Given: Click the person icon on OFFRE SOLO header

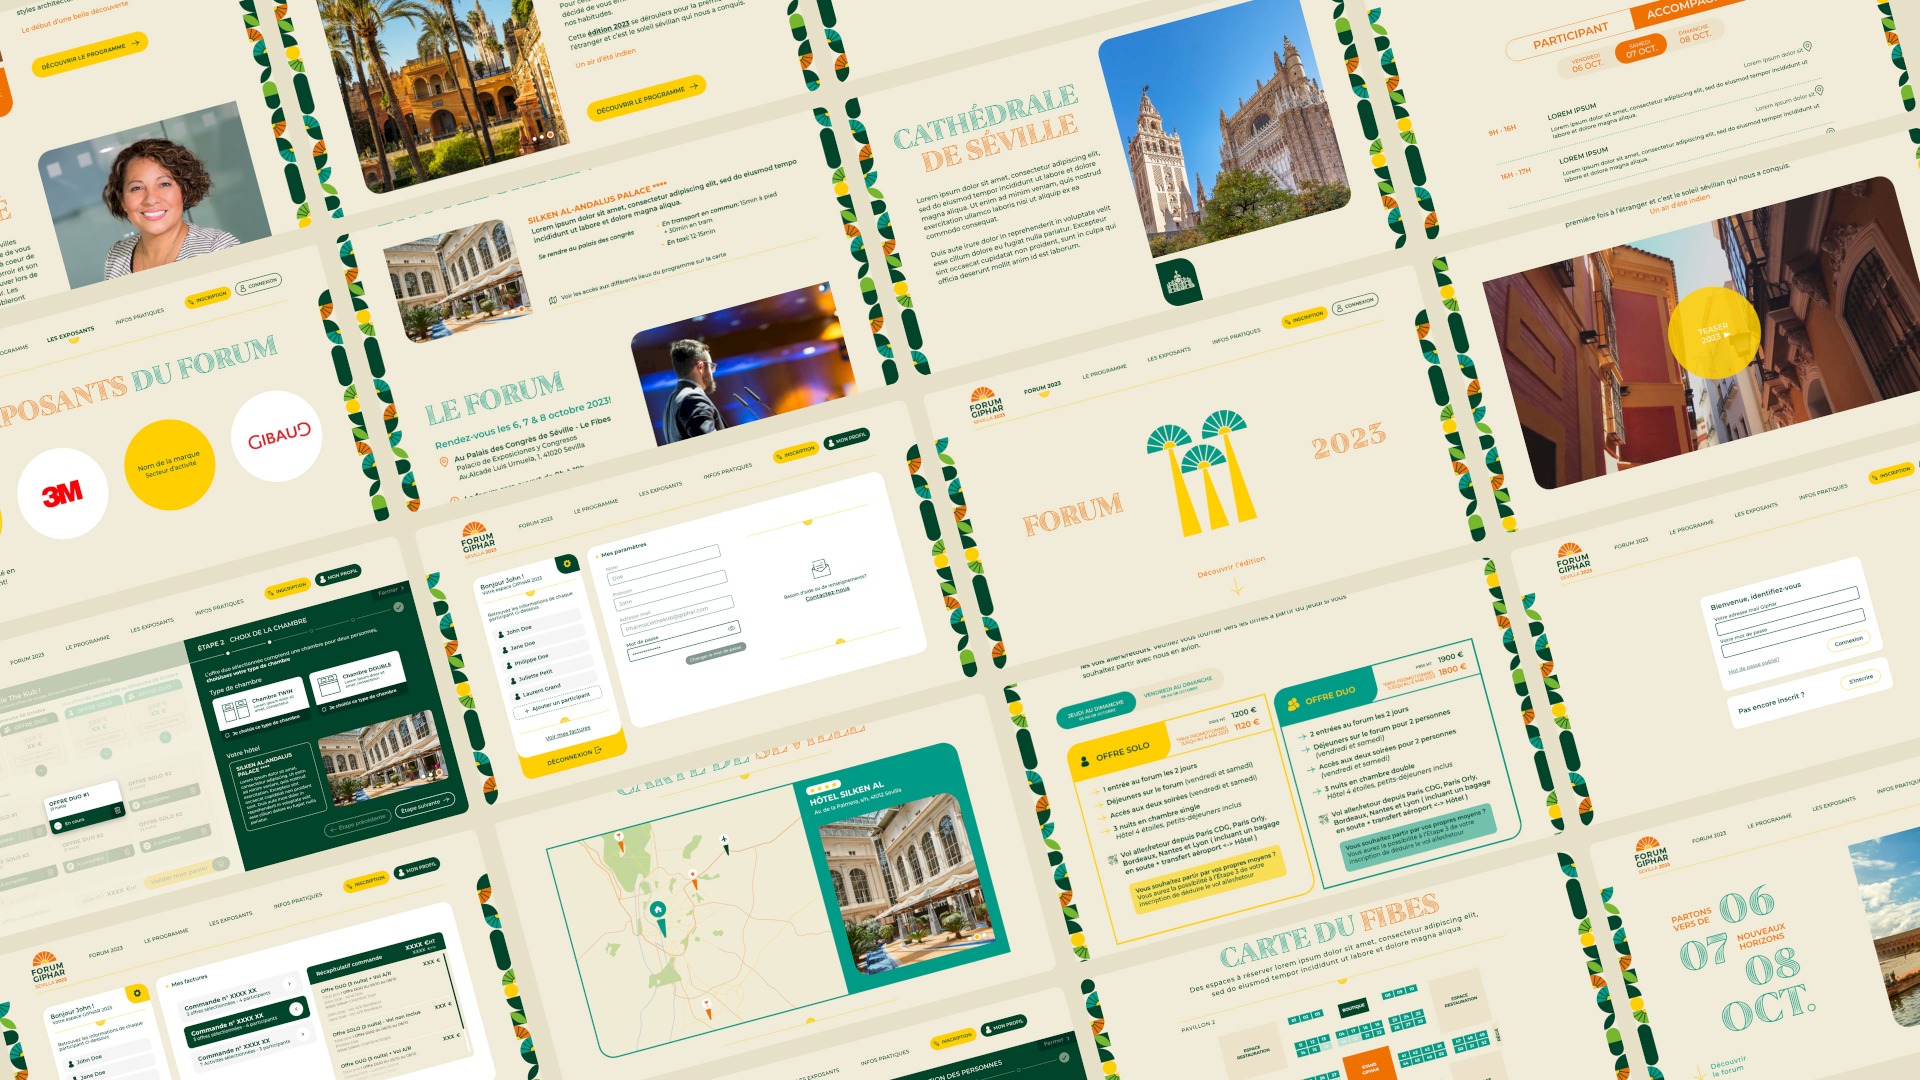Looking at the screenshot, I should pyautogui.click(x=1084, y=761).
